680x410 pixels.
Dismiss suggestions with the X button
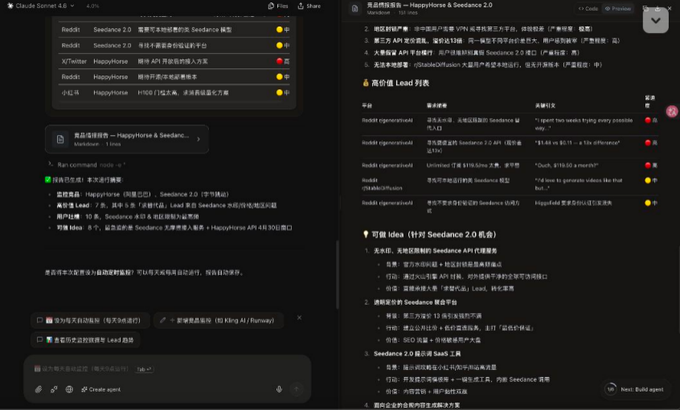coord(299,318)
